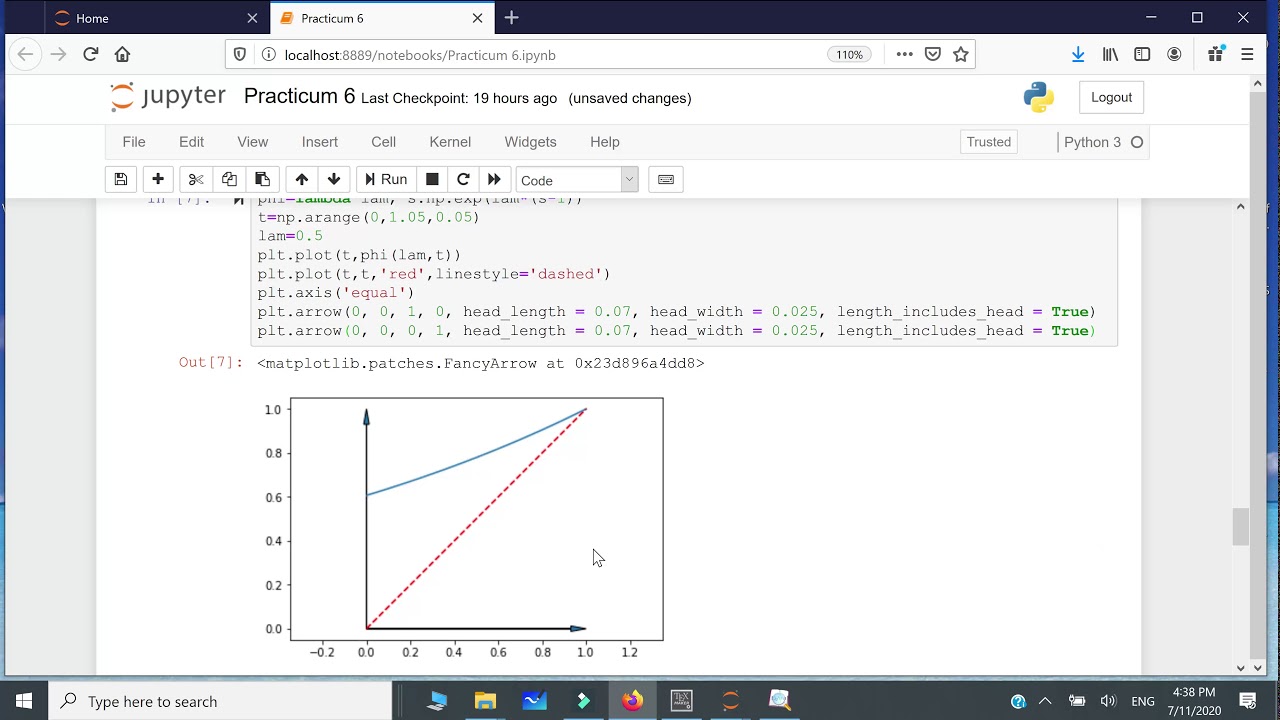Screen dimensions: 1280x720
Task: Open the taskbar clock and calendar
Action: pyautogui.click(x=1192, y=701)
